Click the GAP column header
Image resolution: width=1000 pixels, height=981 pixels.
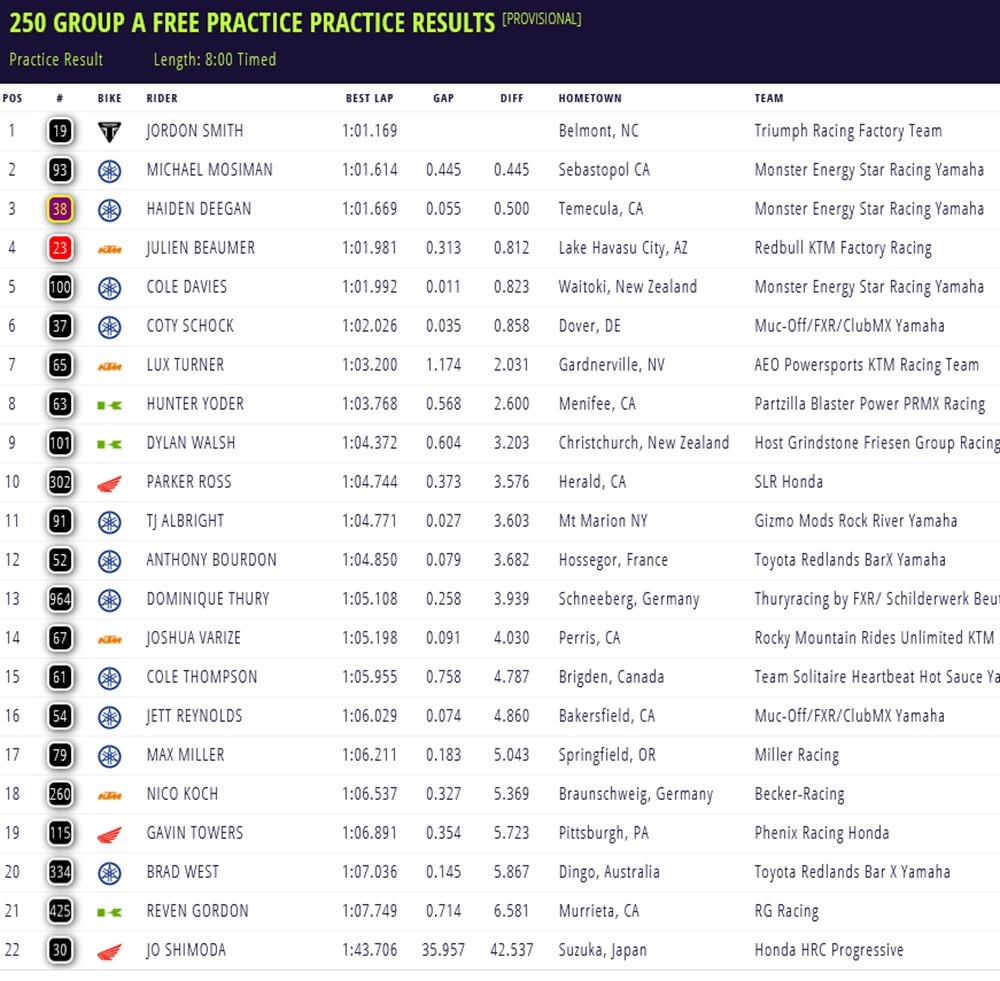(x=443, y=98)
